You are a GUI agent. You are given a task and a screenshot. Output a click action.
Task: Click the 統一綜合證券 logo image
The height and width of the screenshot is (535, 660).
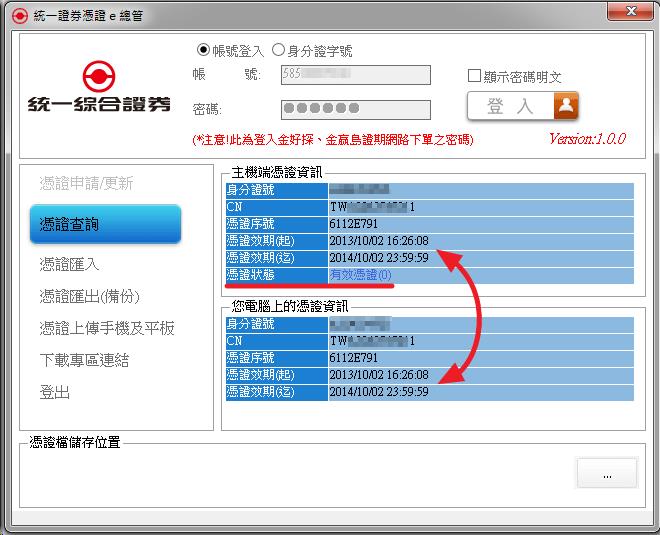(x=99, y=87)
